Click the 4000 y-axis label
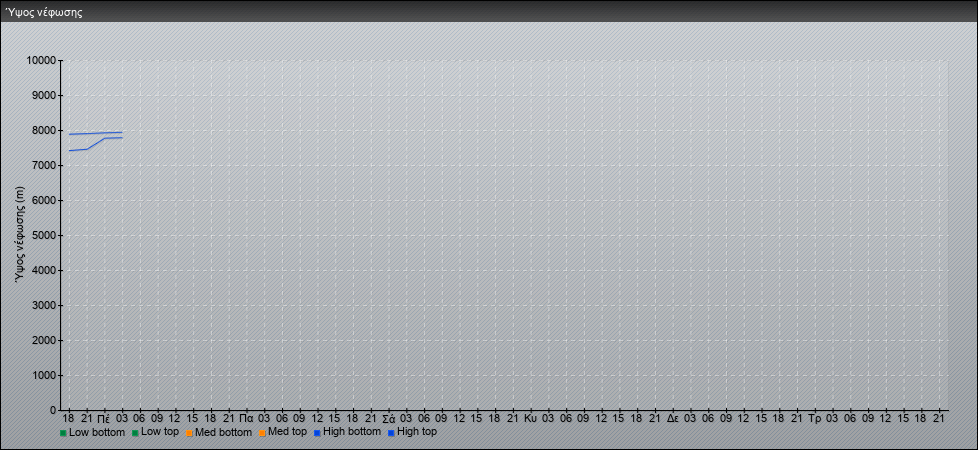978x450 pixels. 44,270
